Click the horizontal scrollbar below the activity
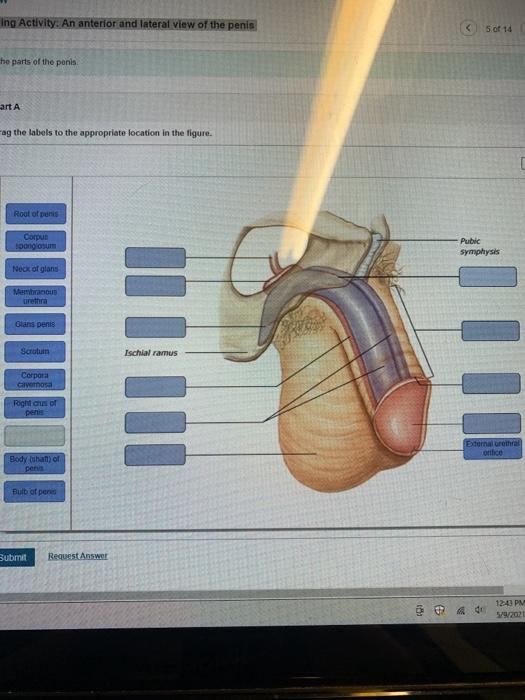This screenshot has height=700, width=525. pyautogui.click(x=251, y=596)
